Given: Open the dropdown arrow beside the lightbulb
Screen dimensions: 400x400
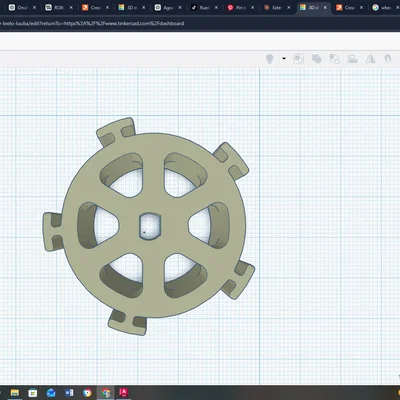Looking at the screenshot, I should click(284, 58).
